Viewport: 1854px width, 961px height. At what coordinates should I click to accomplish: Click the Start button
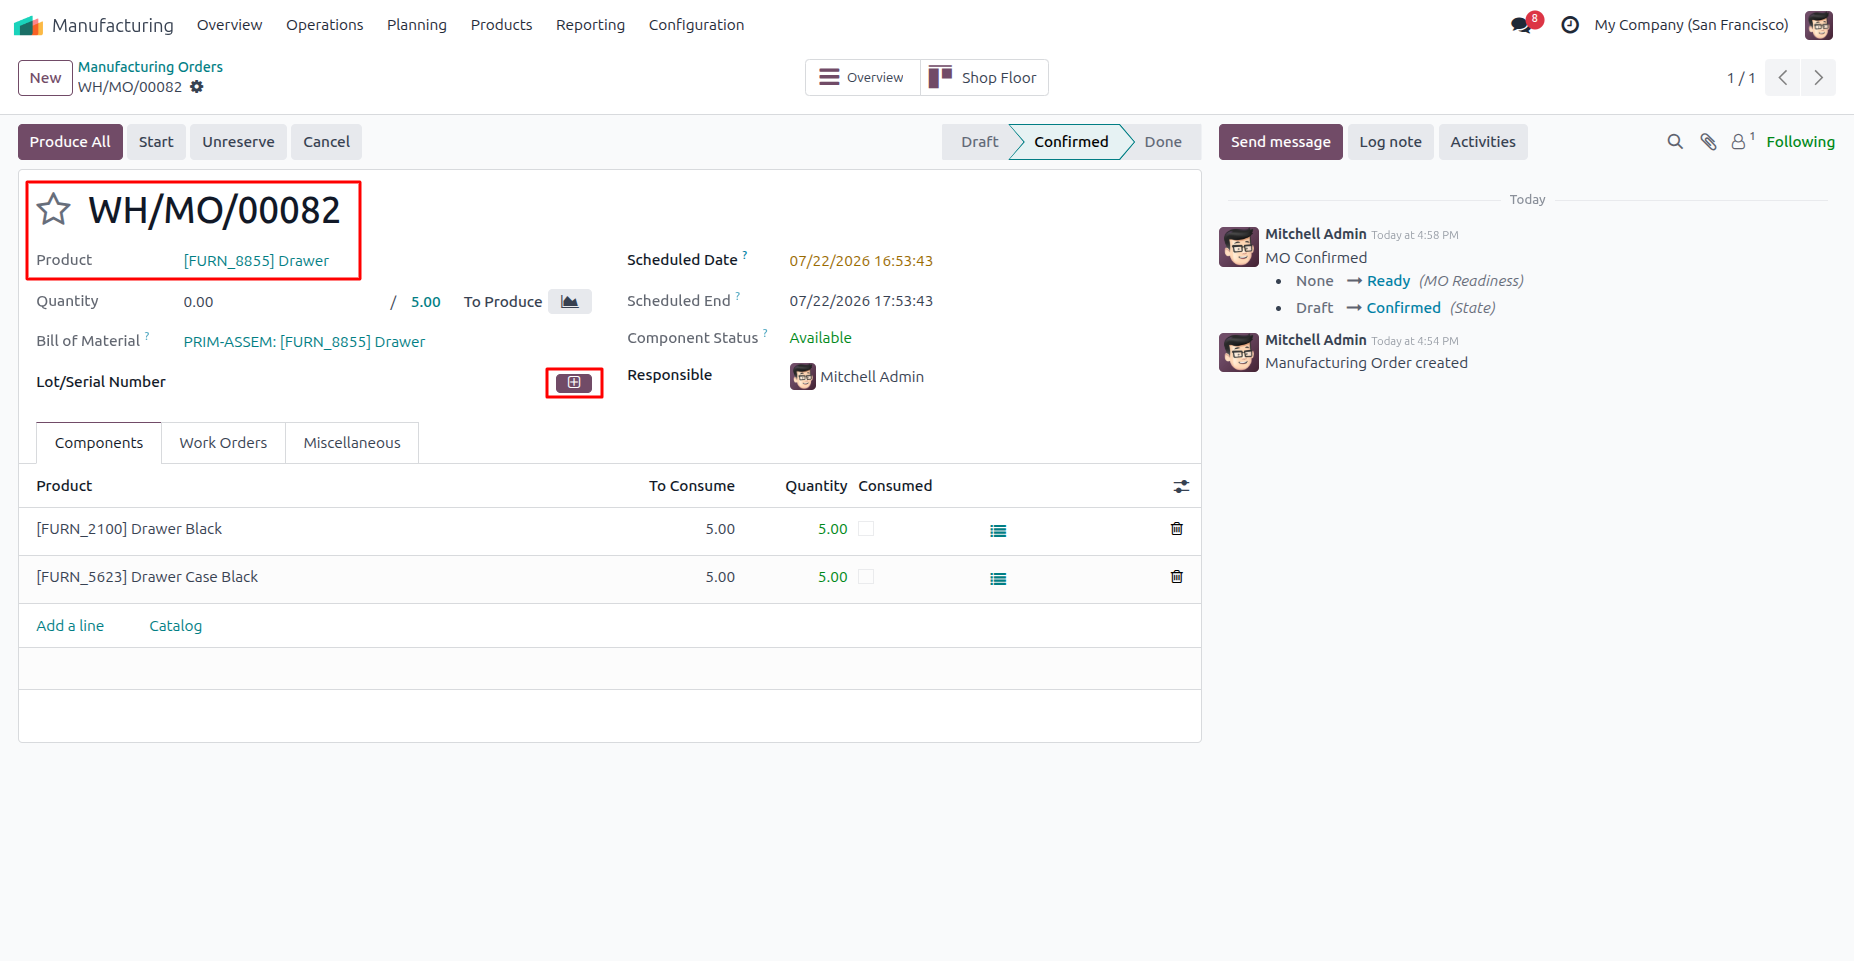pos(156,142)
